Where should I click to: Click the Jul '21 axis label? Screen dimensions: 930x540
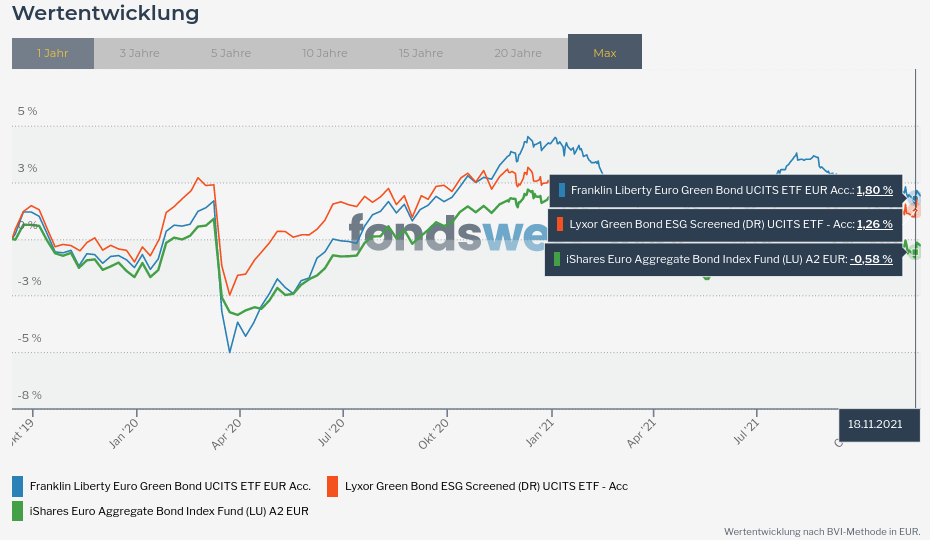tap(746, 432)
